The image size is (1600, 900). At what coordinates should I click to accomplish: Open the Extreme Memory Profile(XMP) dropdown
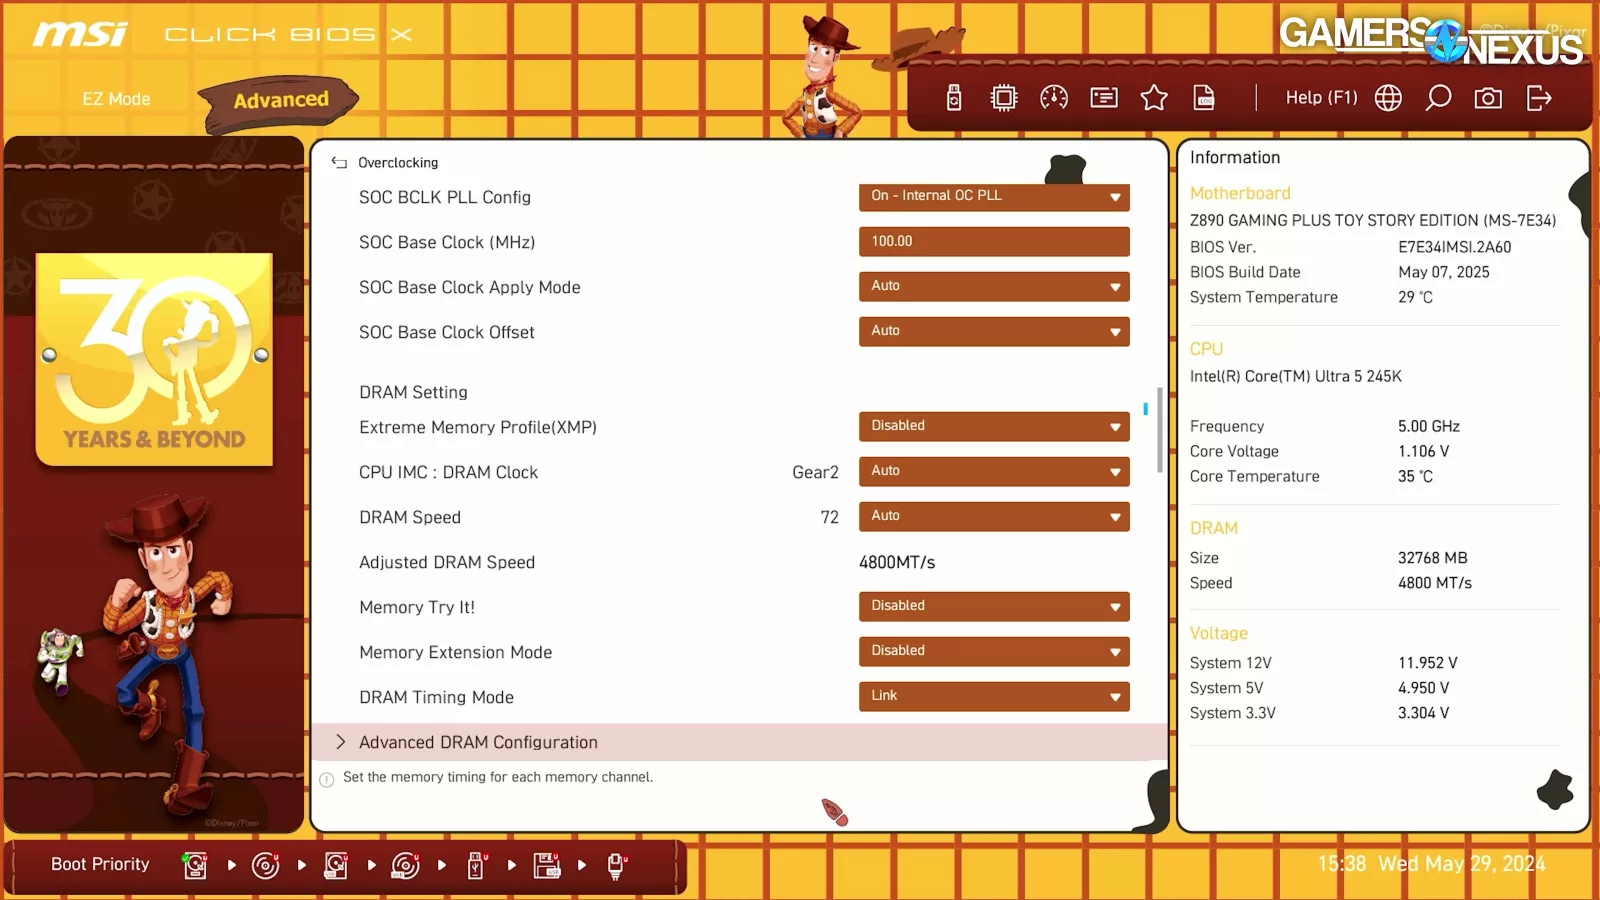993,426
